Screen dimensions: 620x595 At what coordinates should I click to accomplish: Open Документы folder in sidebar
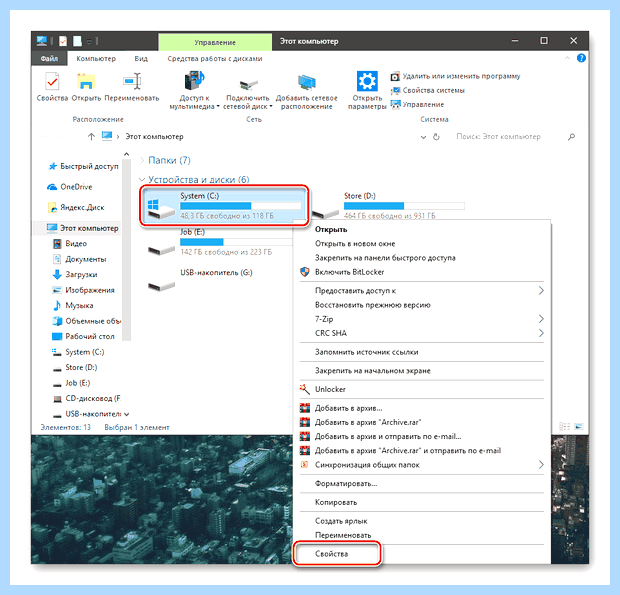(79, 259)
